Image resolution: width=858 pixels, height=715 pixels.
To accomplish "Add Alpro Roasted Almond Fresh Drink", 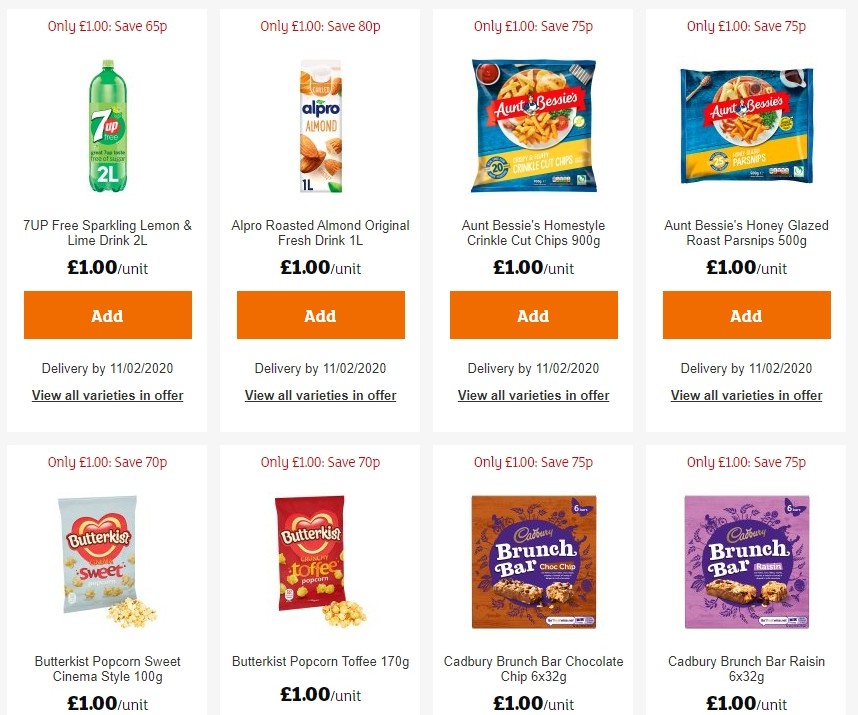I will (320, 315).
